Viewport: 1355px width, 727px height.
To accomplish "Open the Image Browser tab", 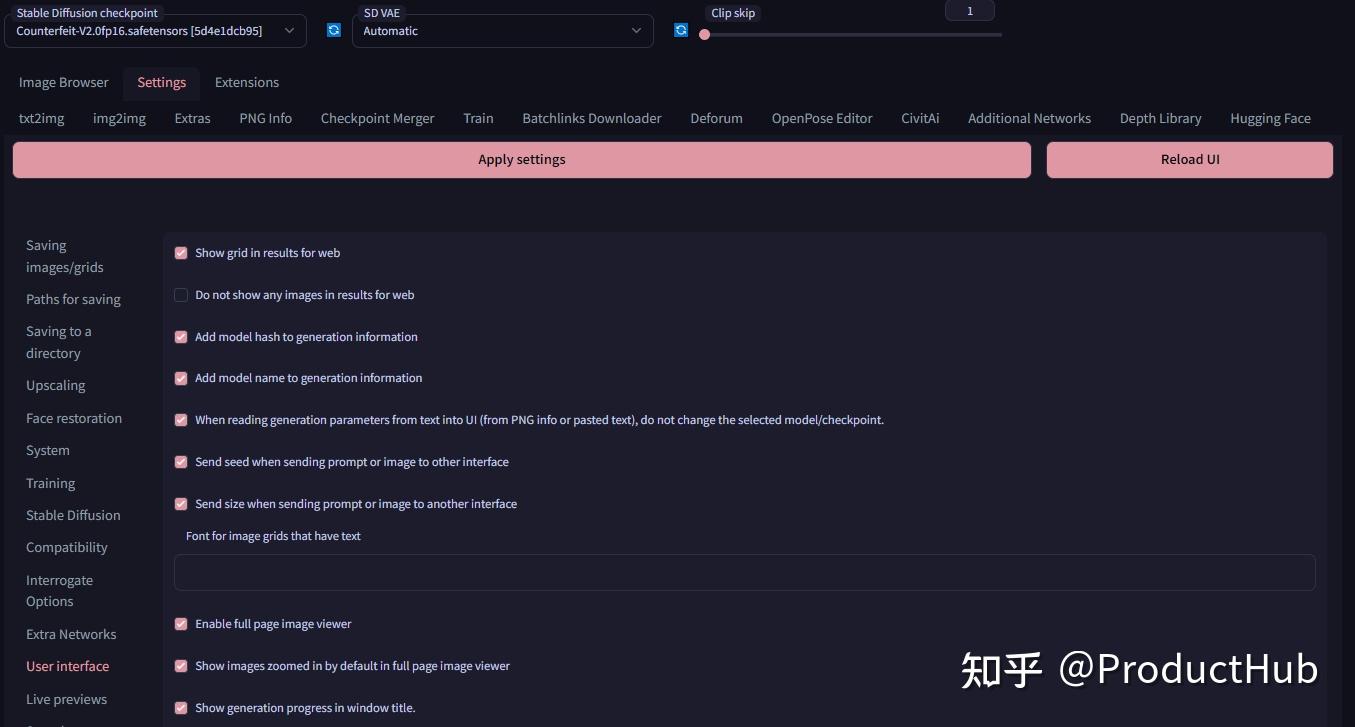I will (63, 82).
